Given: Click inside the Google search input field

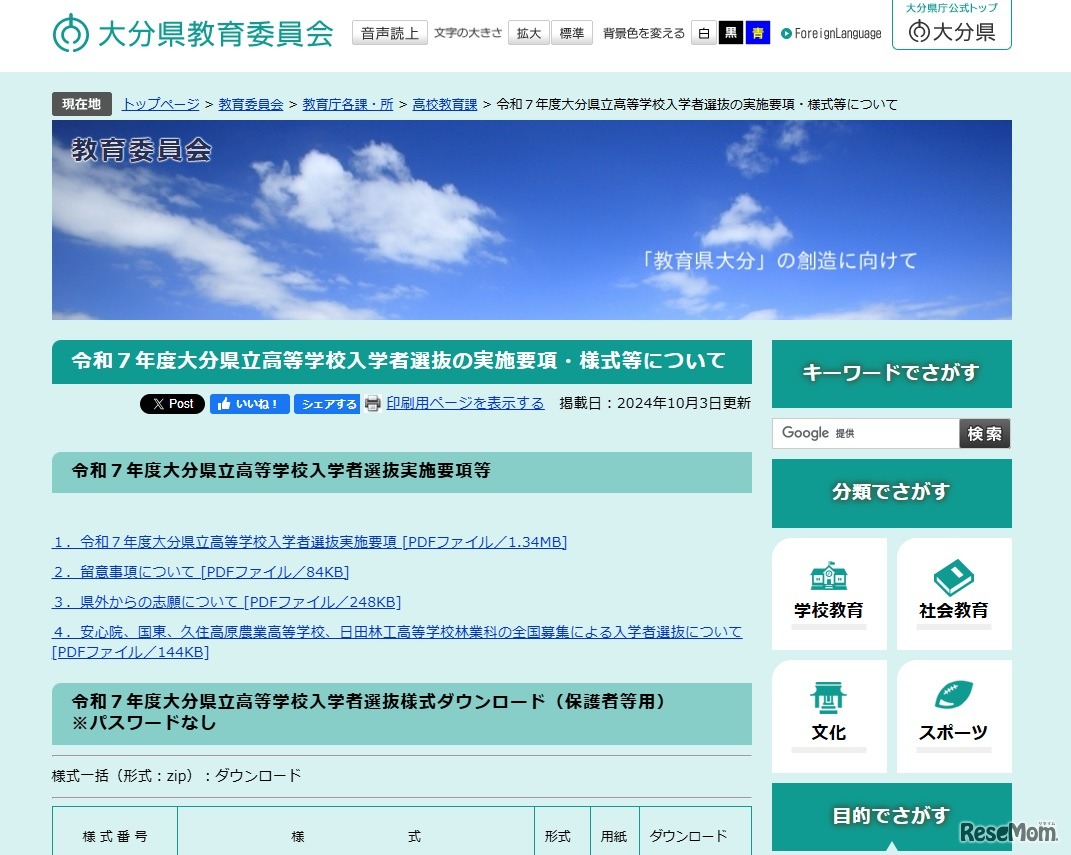Looking at the screenshot, I should (860, 433).
